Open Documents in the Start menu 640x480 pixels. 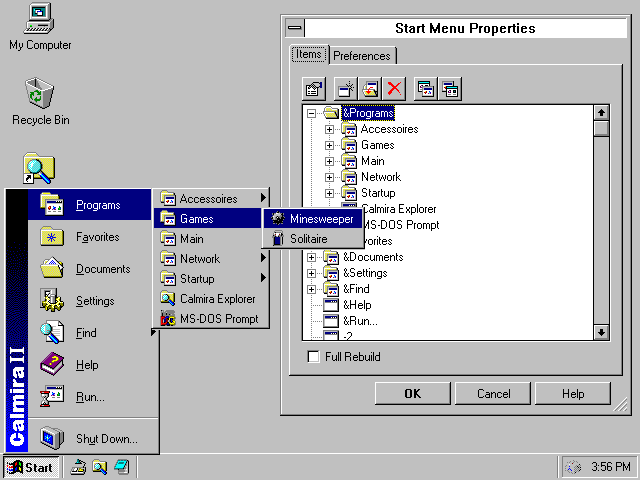pyautogui.click(x=93, y=269)
